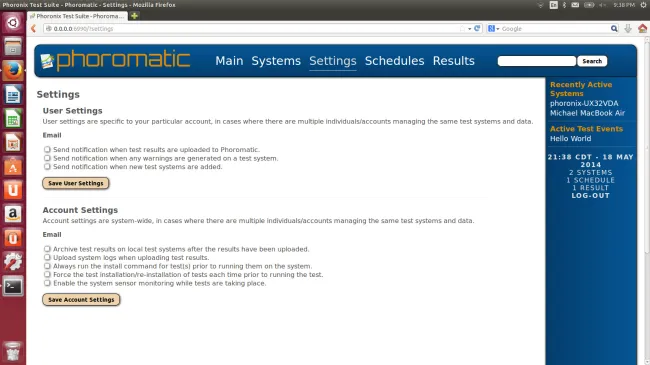The height and width of the screenshot is (365, 650).
Task: Launch LibreOffice Impress from the dock
Action: pos(13,143)
